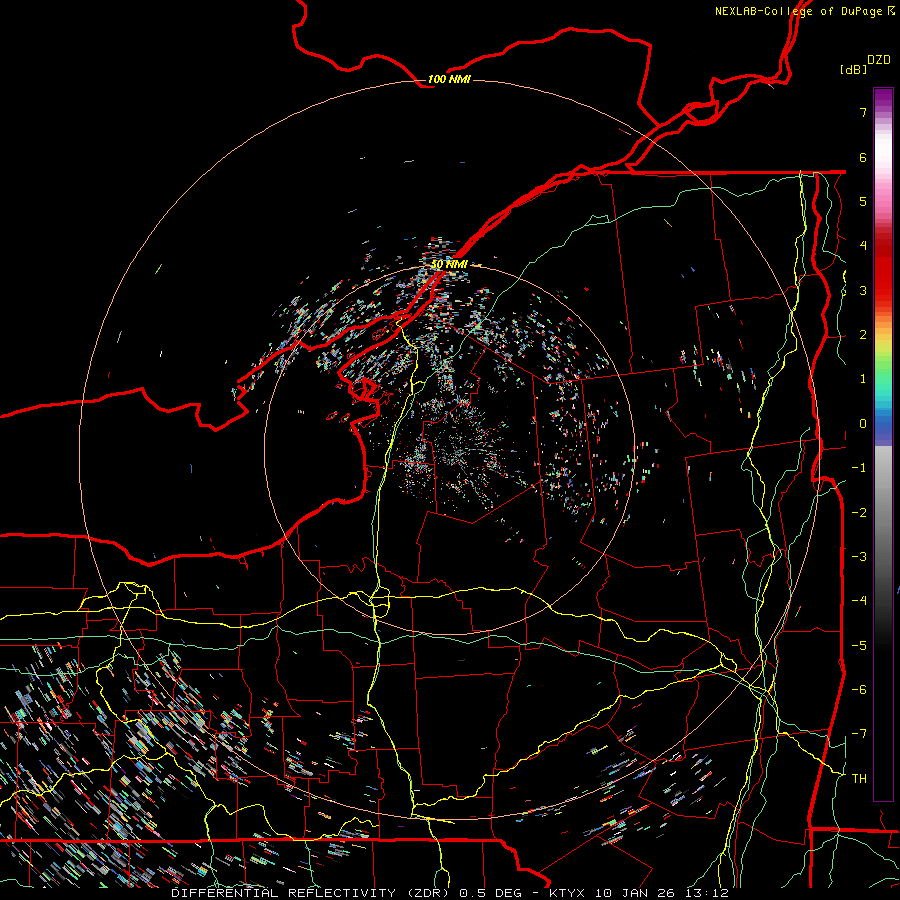Click the "-3" value on the dB scale
Screen dimensions: 900x900
pos(859,557)
